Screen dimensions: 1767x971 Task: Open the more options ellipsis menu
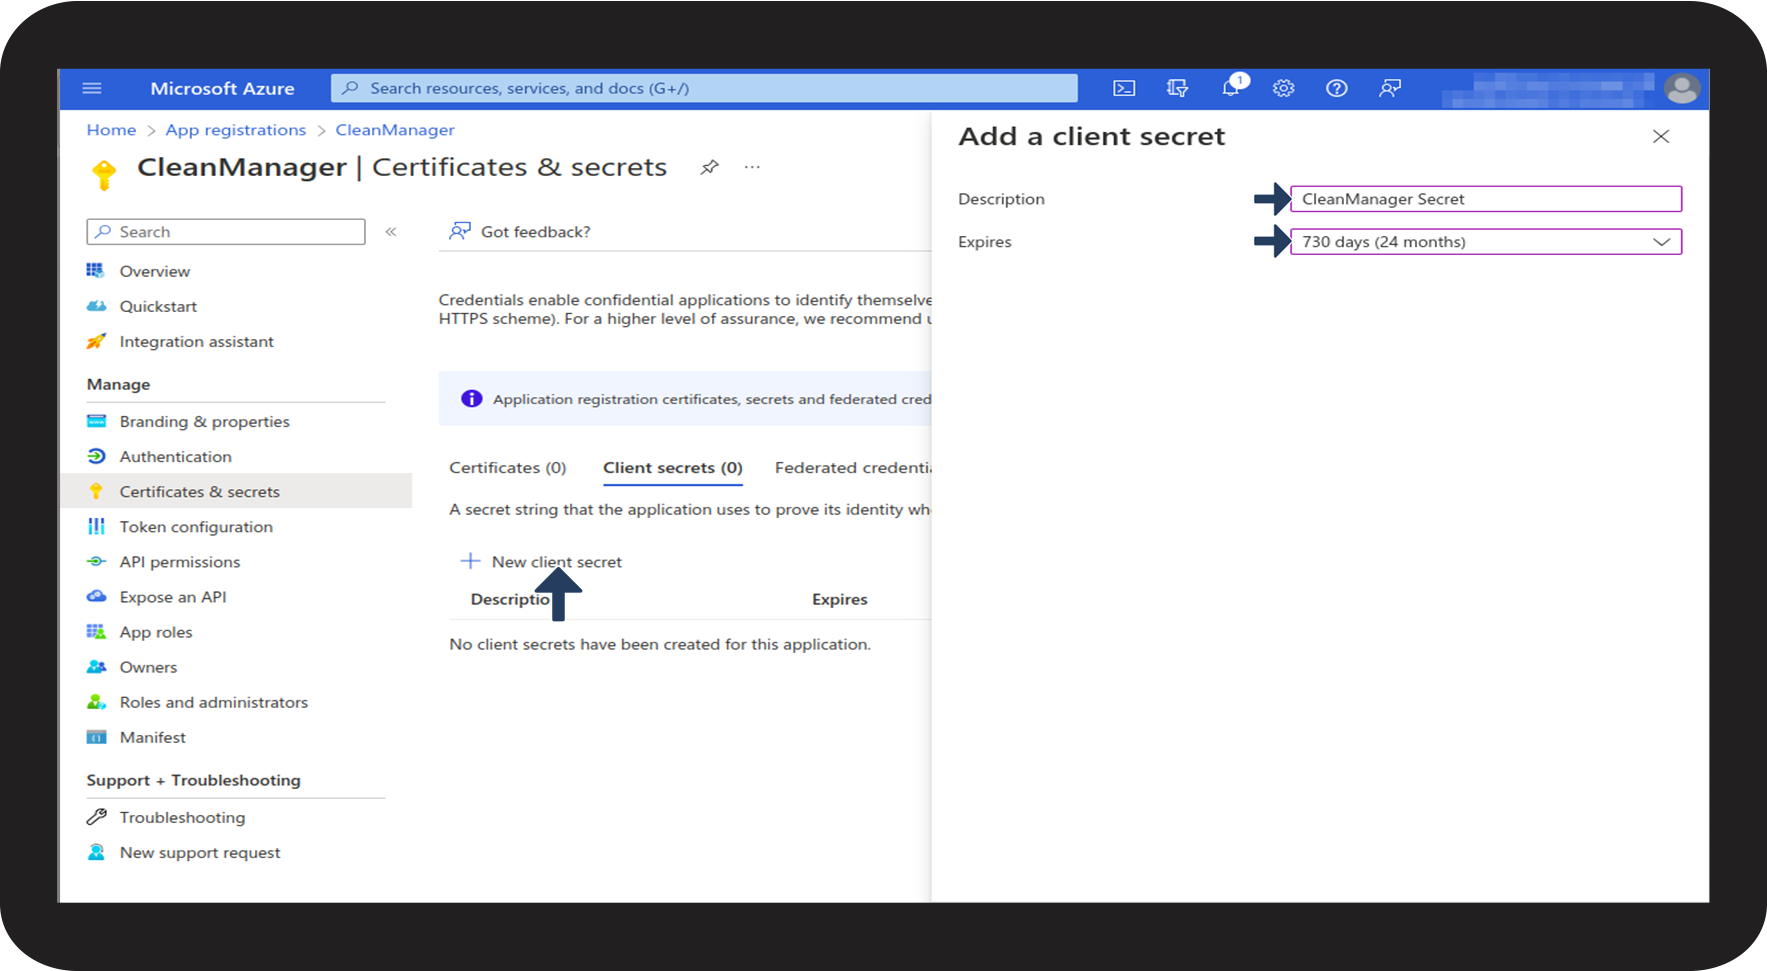tap(752, 167)
